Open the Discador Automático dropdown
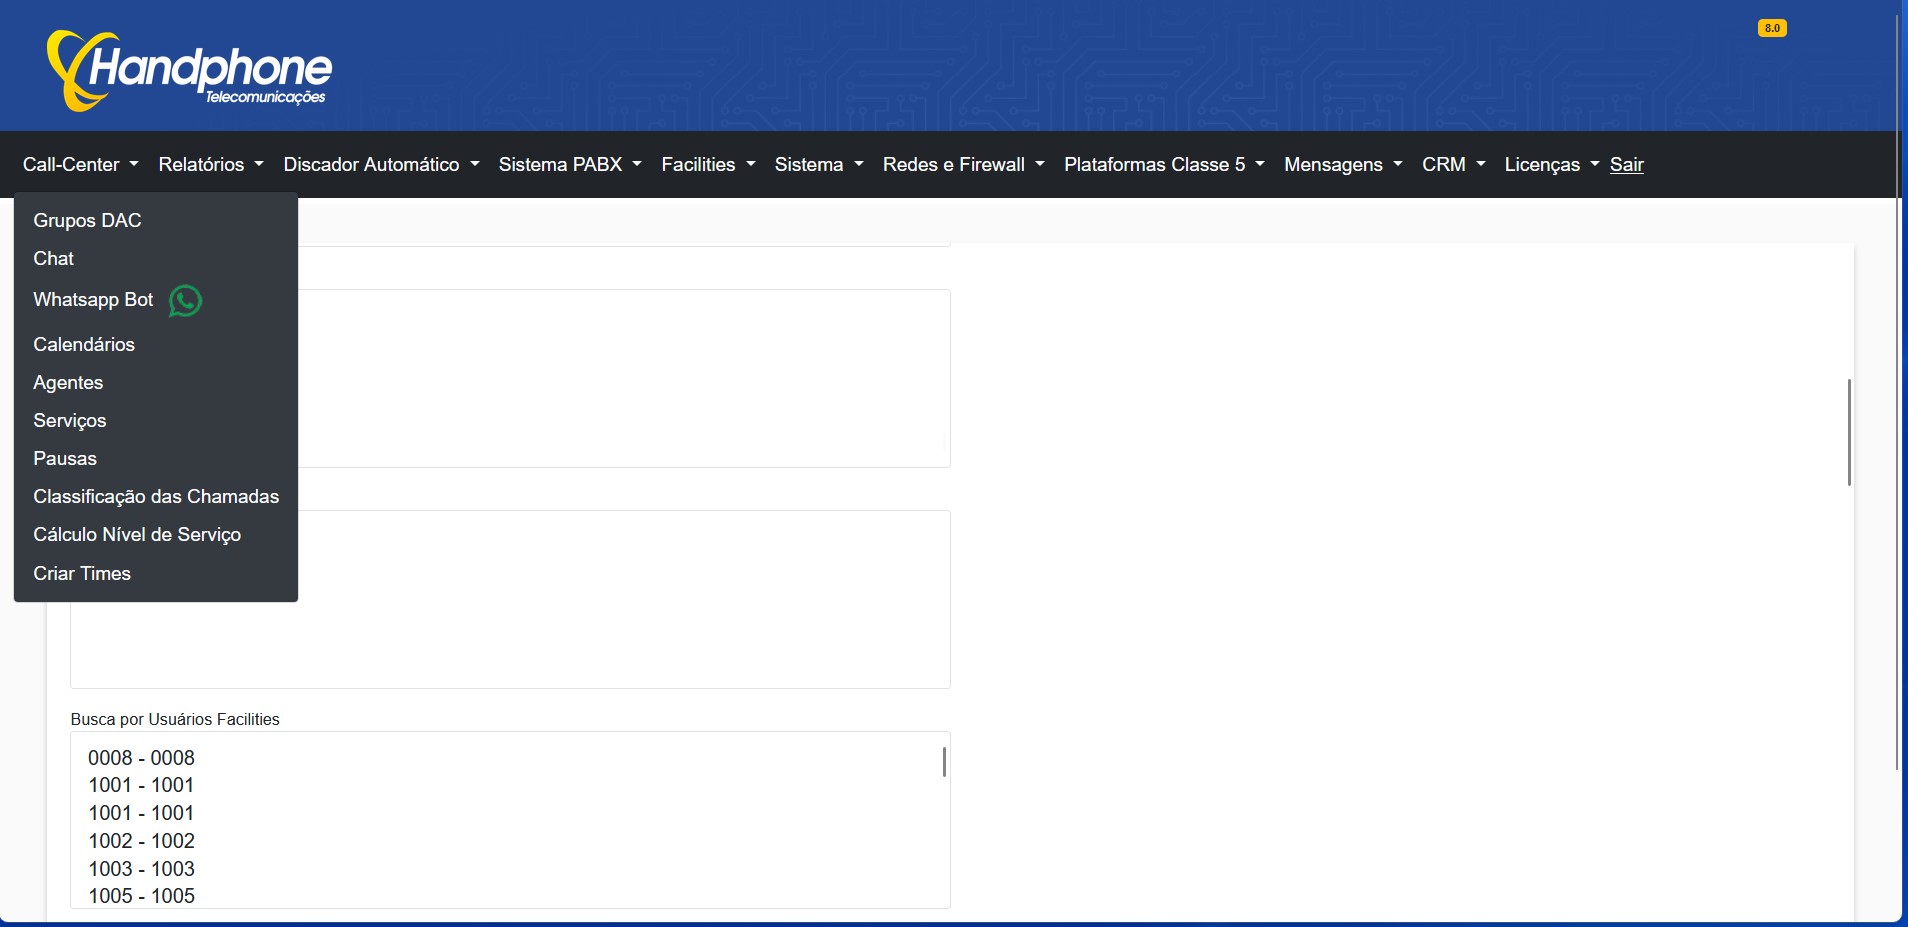 click(x=380, y=165)
